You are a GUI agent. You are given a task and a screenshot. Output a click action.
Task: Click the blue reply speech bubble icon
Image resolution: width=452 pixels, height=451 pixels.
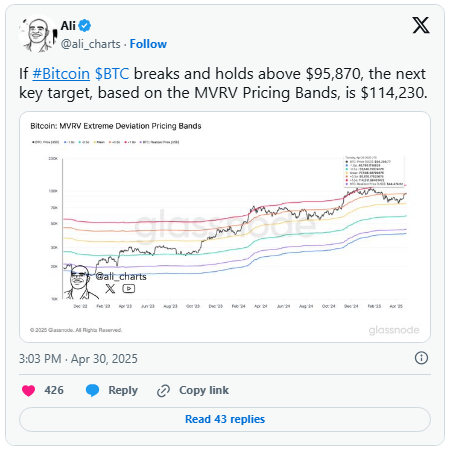pyautogui.click(x=92, y=390)
